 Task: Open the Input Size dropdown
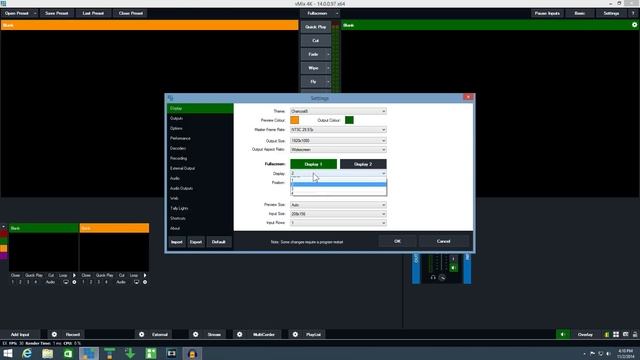click(x=338, y=213)
